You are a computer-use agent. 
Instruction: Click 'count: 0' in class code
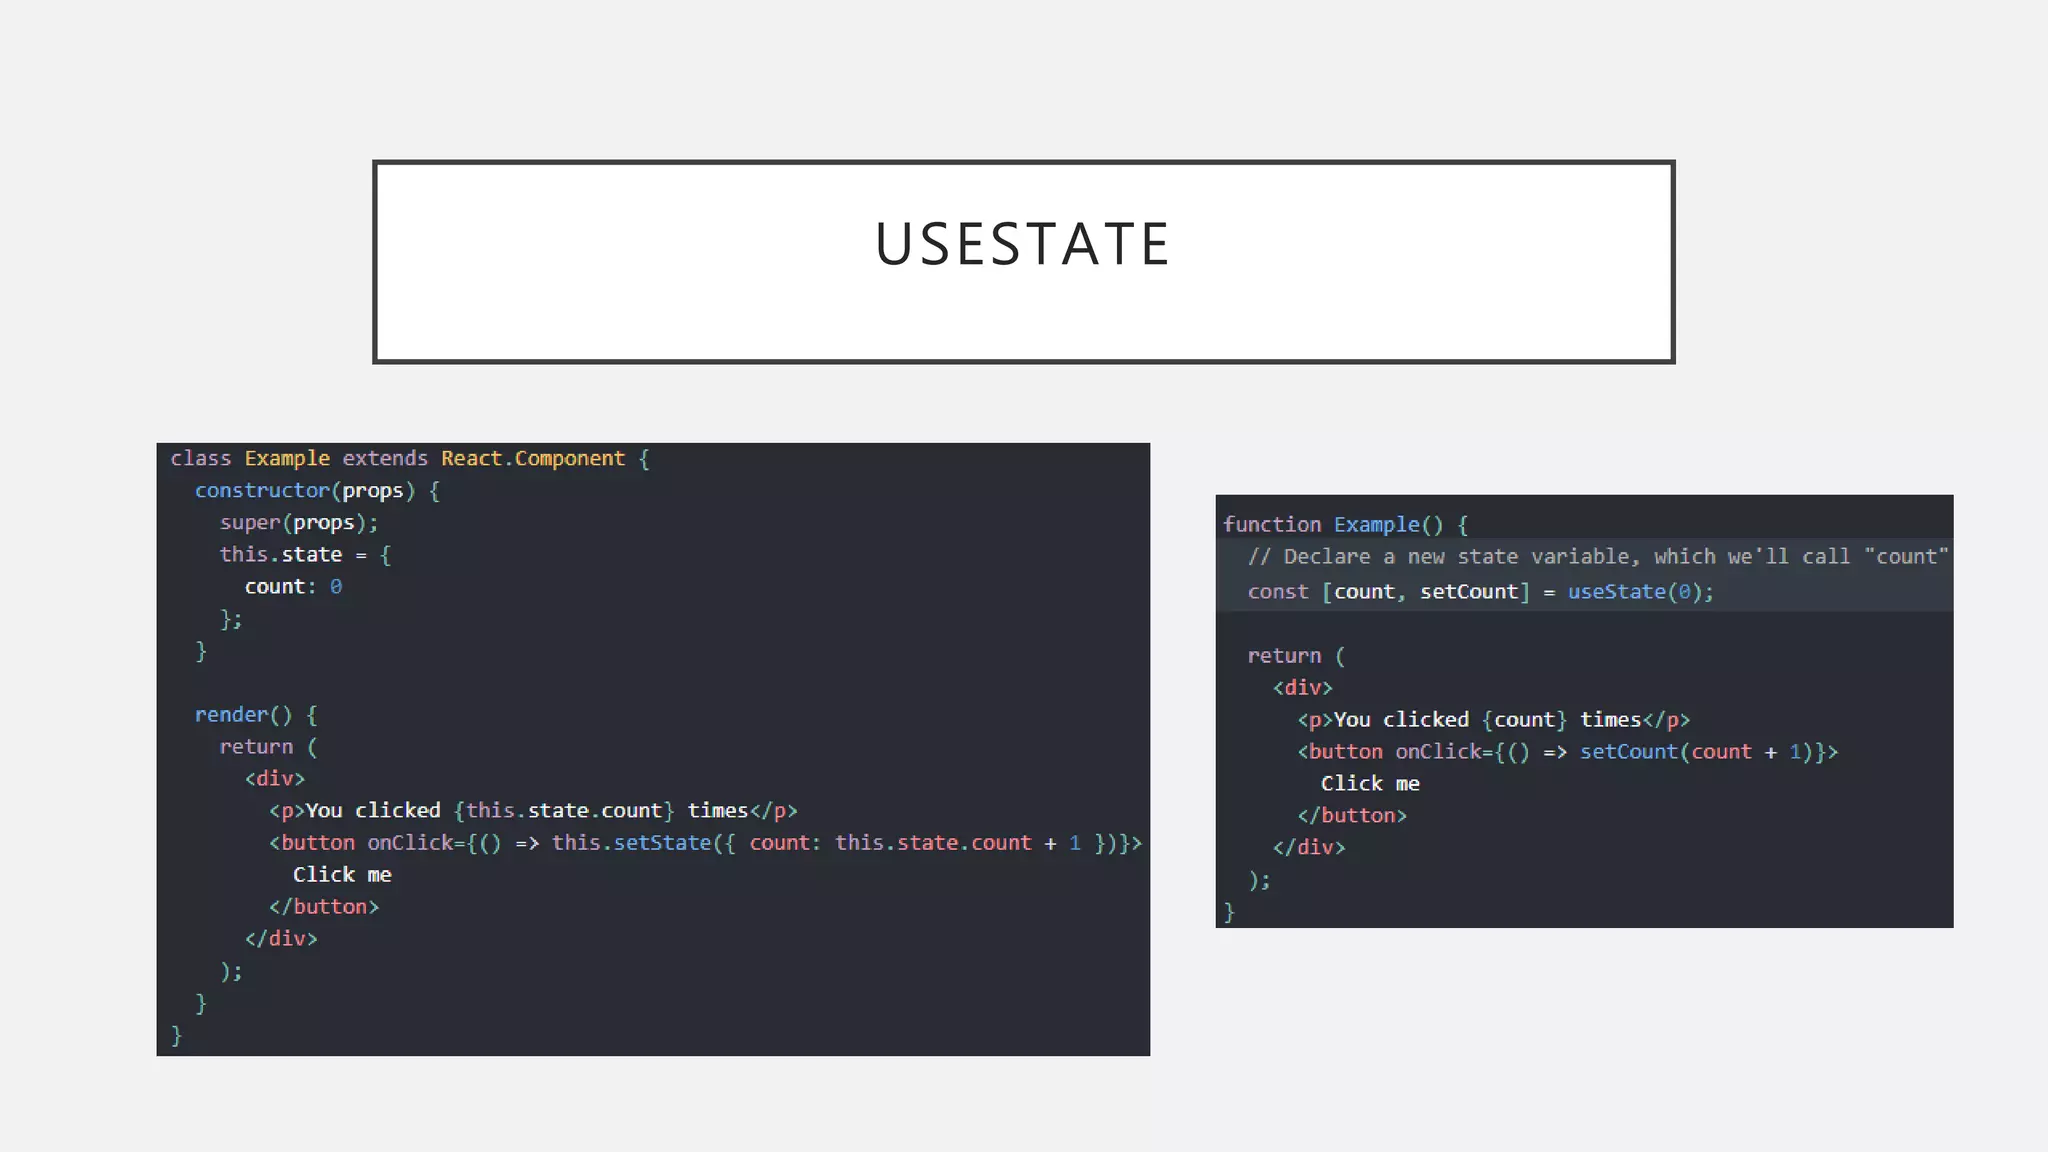(293, 587)
